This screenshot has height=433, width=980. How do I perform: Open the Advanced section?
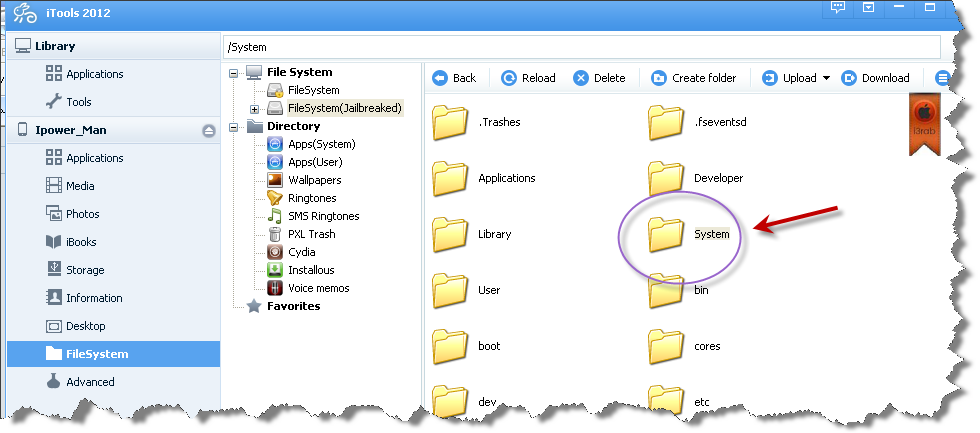pyautogui.click(x=80, y=382)
